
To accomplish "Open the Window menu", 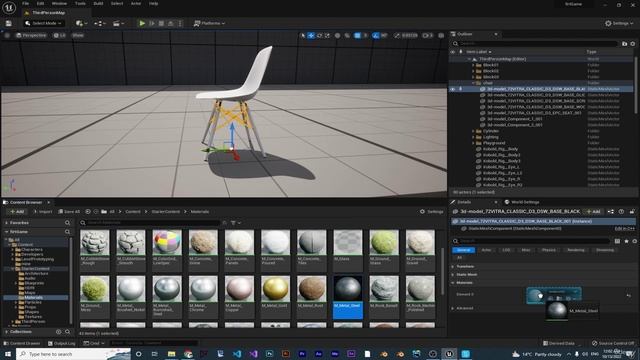I will (59, 4).
